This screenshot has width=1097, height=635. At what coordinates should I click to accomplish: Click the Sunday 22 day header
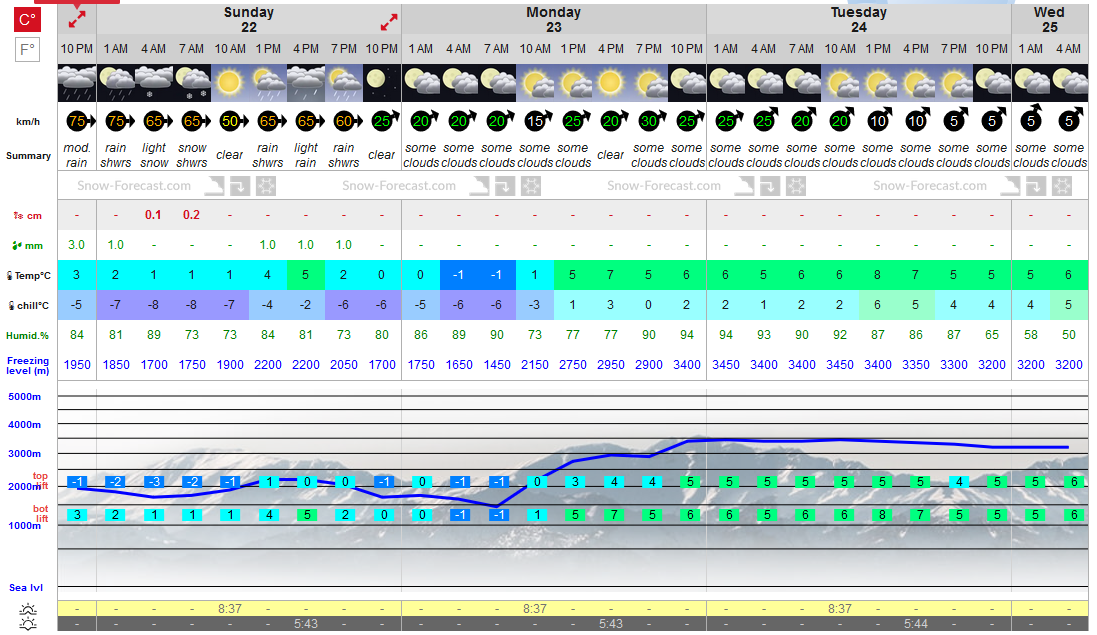tap(249, 20)
